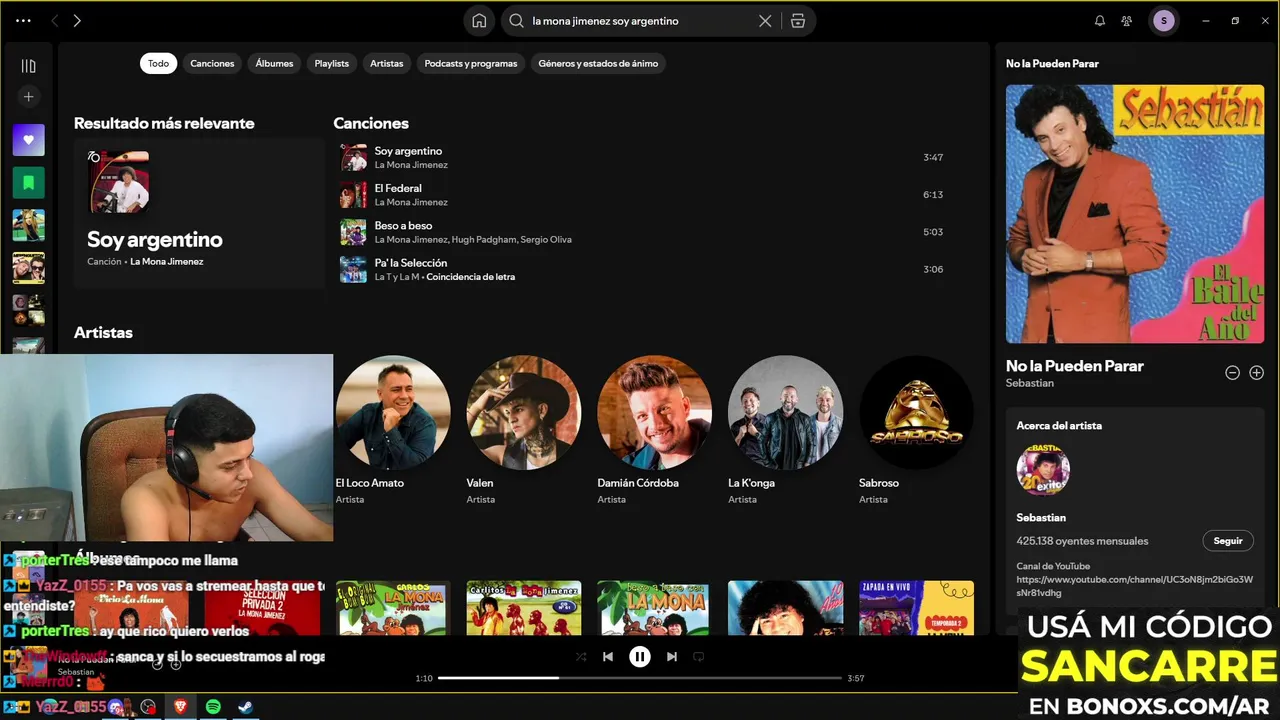Open La K'onga artist card

click(785, 428)
